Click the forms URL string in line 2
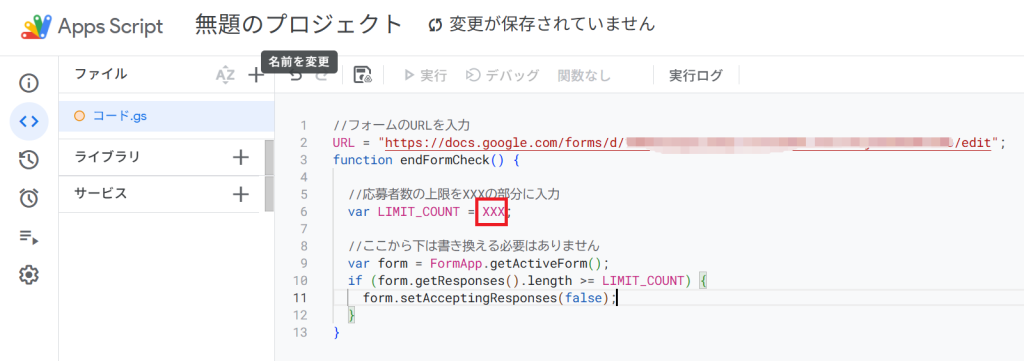The height and width of the screenshot is (361, 1024). pos(688,142)
